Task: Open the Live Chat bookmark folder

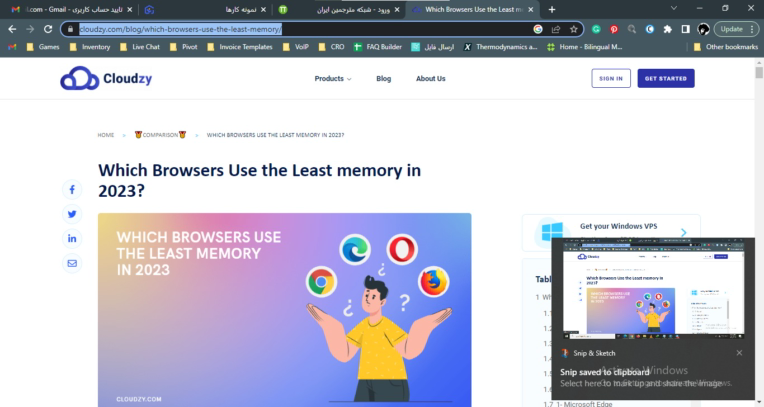Action: (140, 47)
